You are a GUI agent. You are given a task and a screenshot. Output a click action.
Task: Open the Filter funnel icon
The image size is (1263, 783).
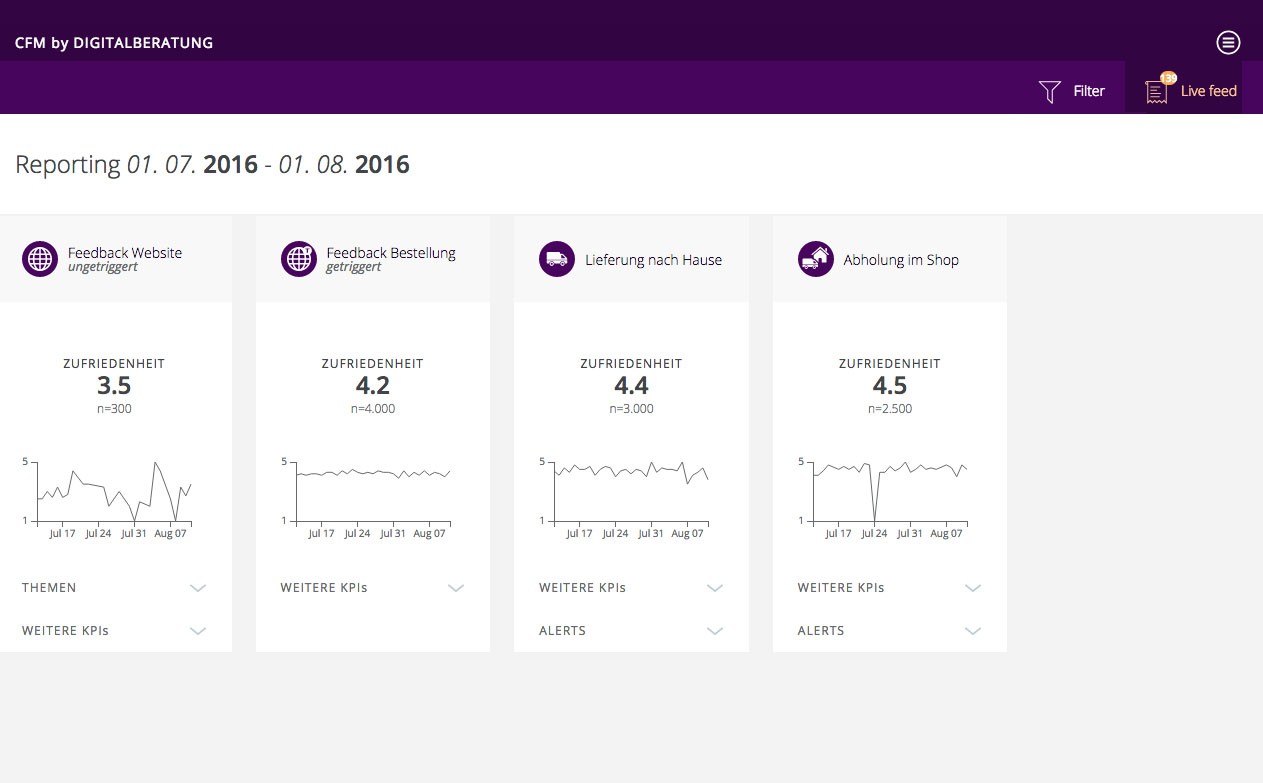pos(1048,90)
